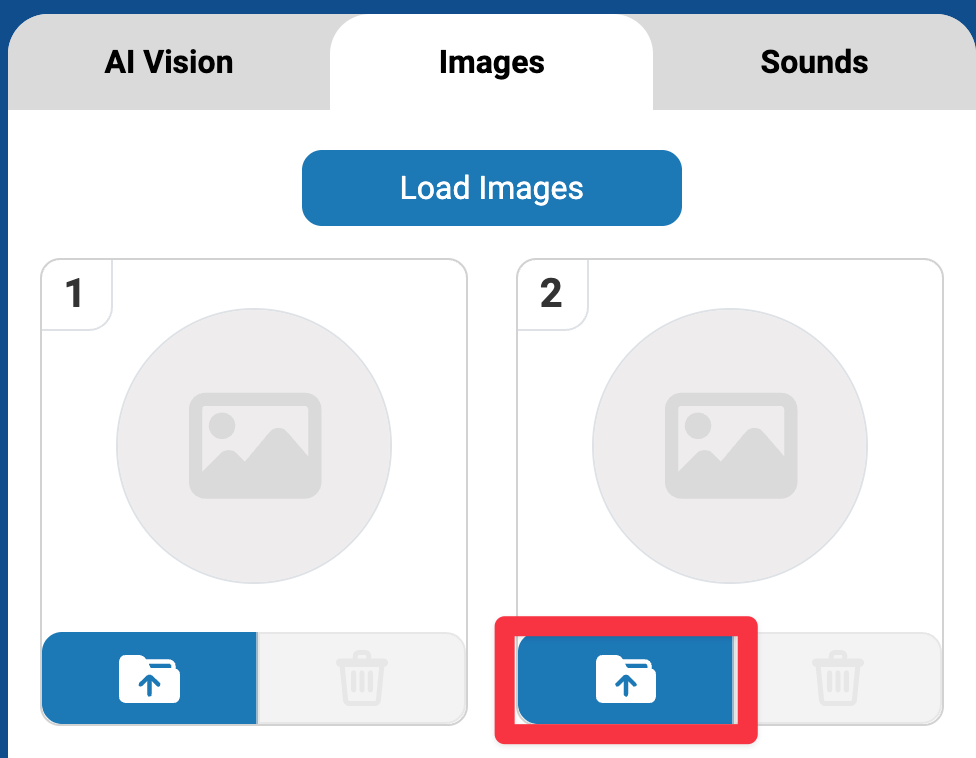
Task: Select the circular image preview in card 1
Action: 254,445
